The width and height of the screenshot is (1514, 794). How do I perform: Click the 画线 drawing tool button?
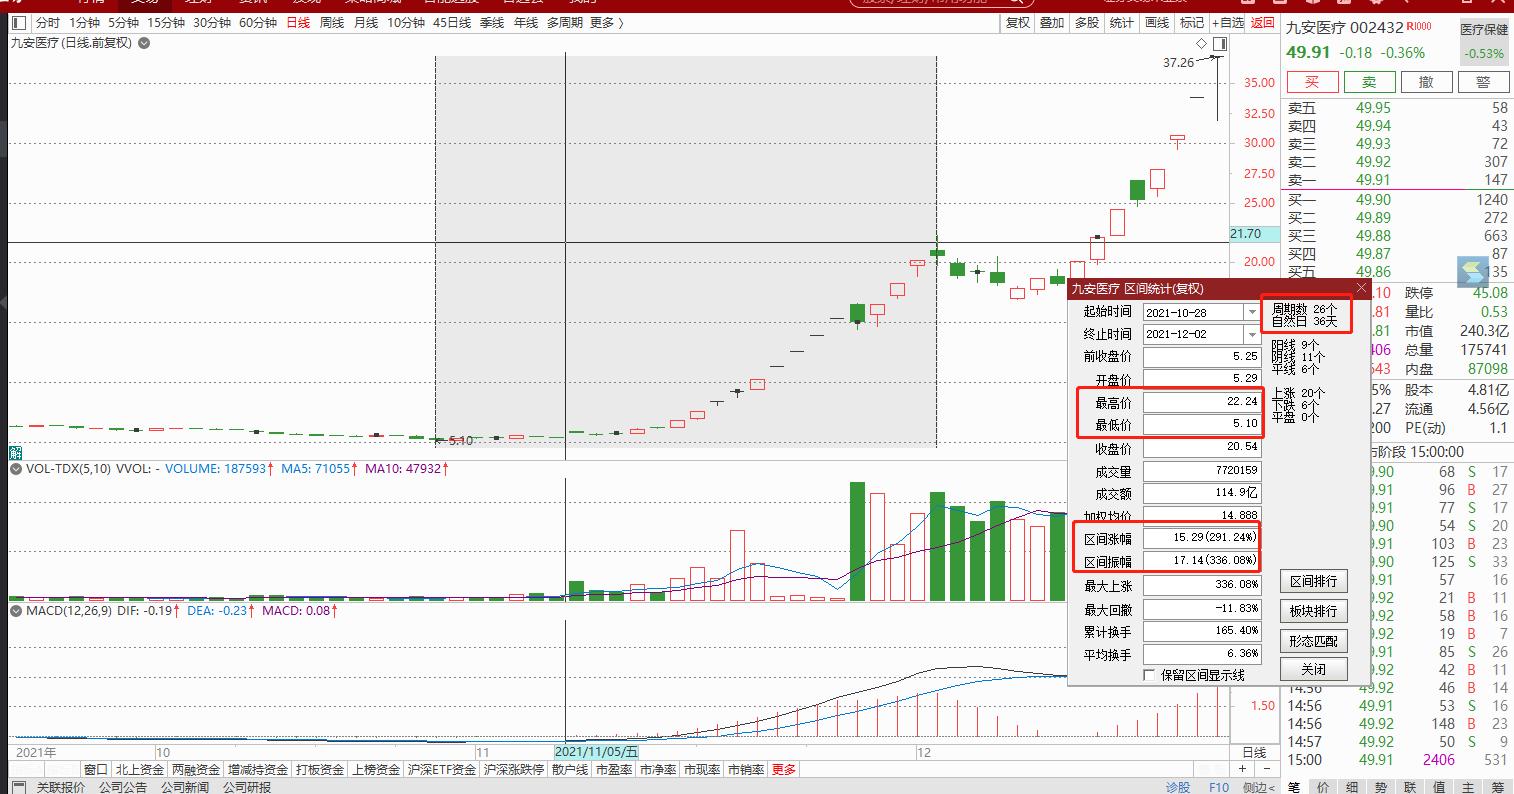[1157, 23]
